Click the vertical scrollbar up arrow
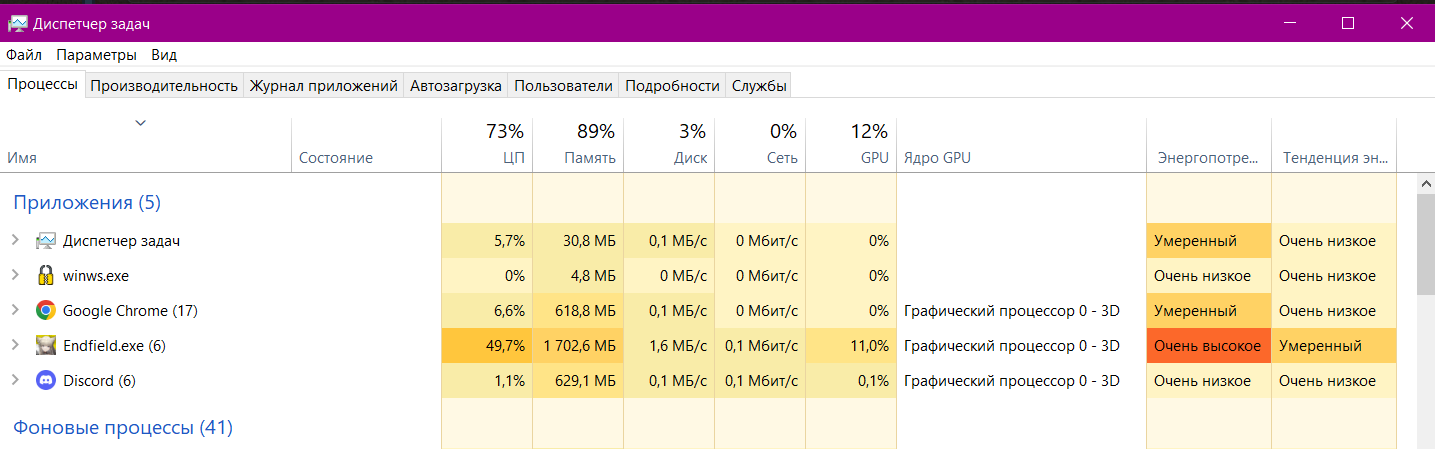The image size is (1435, 449). (1425, 185)
